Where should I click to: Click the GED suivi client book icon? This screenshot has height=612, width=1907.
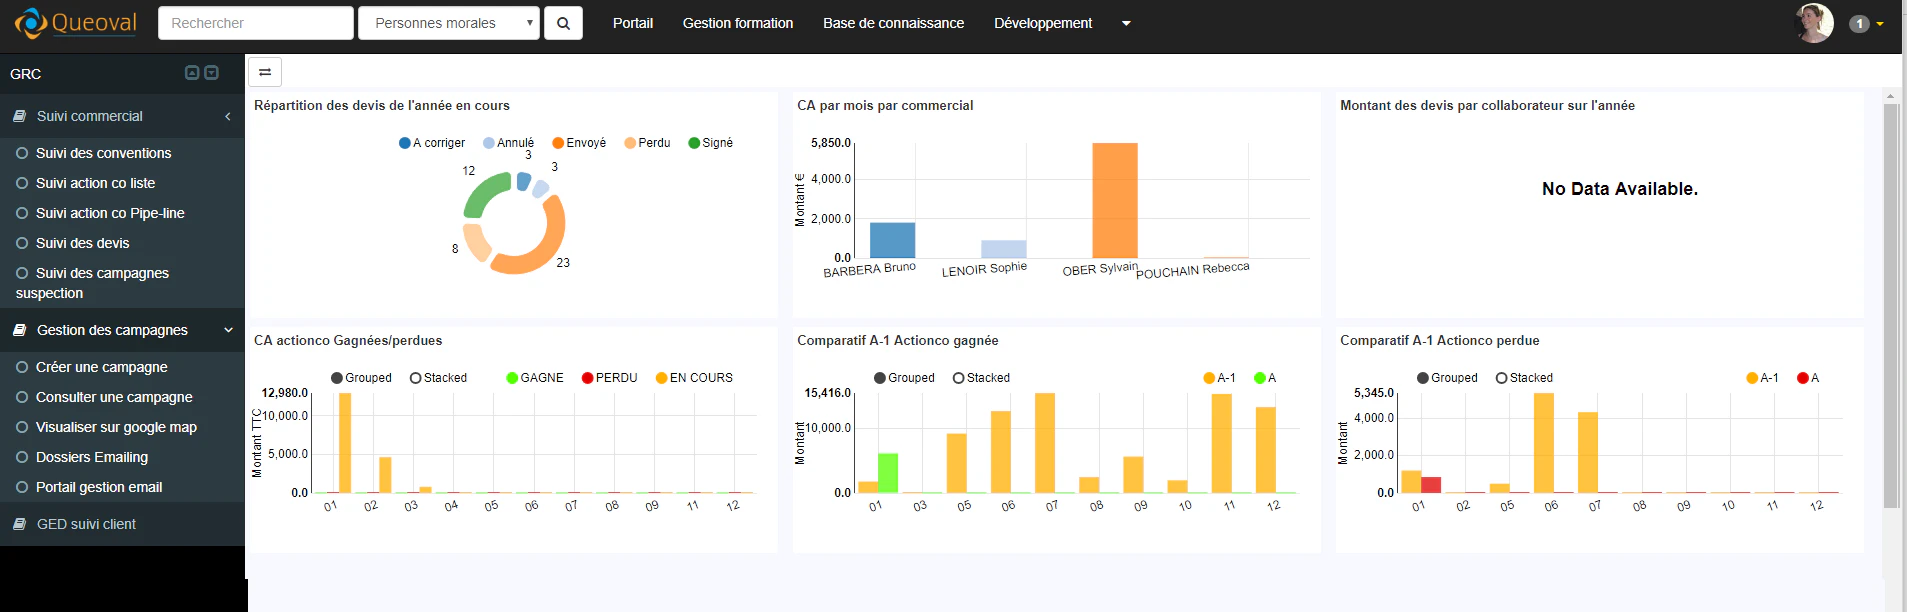click(x=19, y=524)
